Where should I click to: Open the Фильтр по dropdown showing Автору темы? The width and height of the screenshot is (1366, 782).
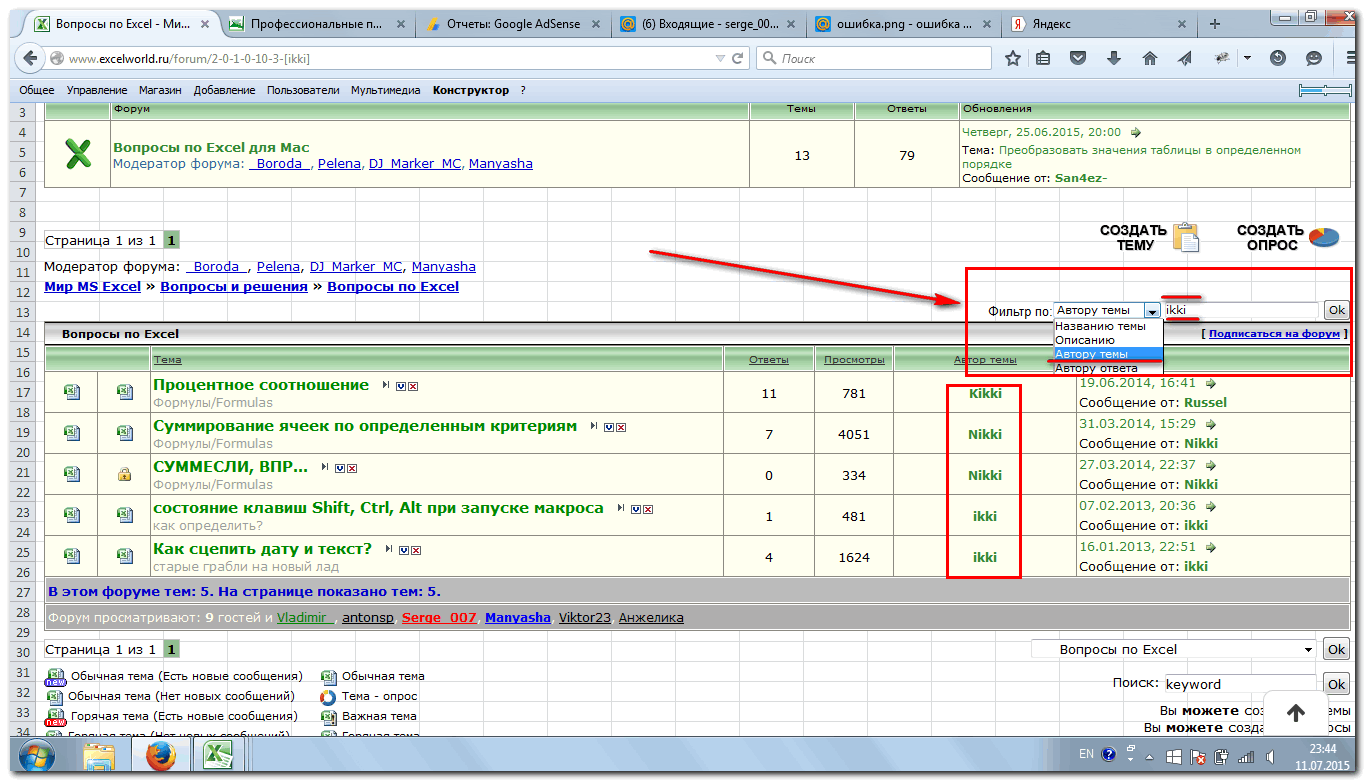coord(1107,311)
